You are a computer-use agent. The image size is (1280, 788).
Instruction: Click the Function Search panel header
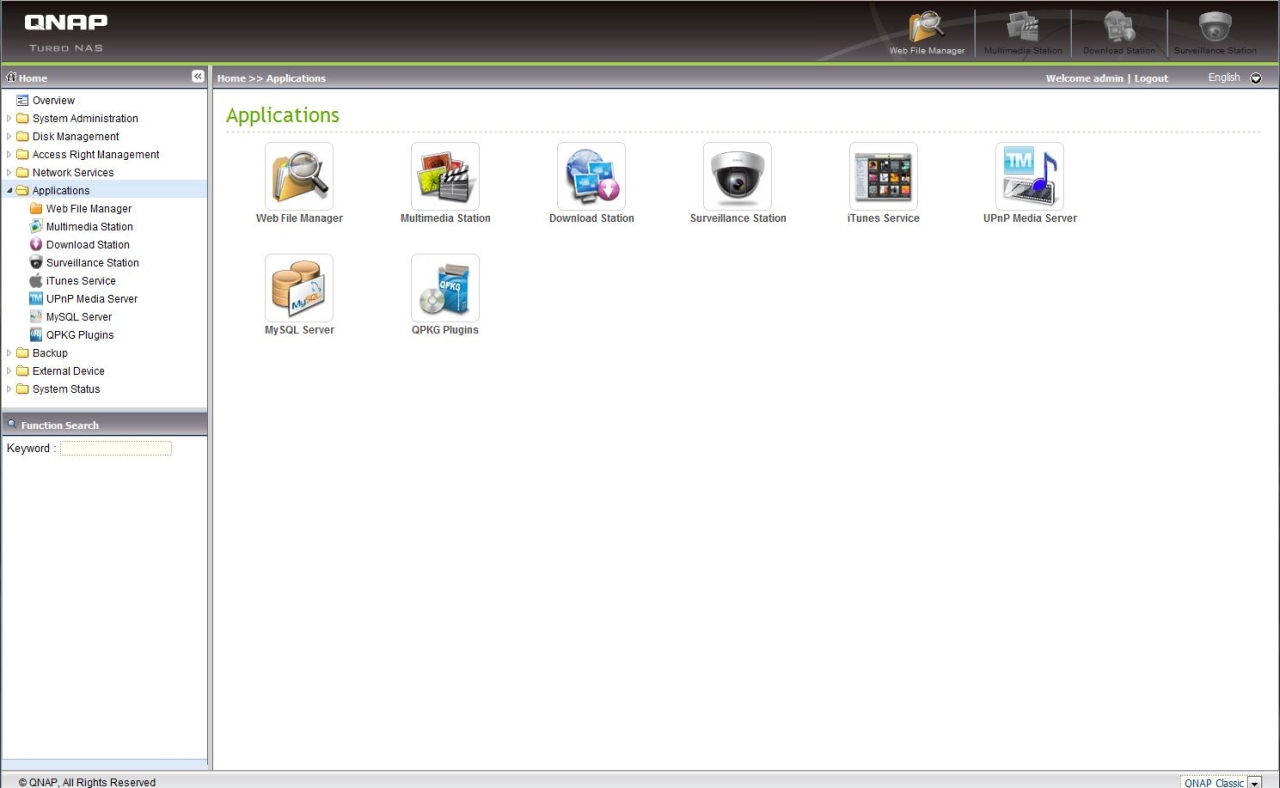pyautogui.click(x=104, y=424)
